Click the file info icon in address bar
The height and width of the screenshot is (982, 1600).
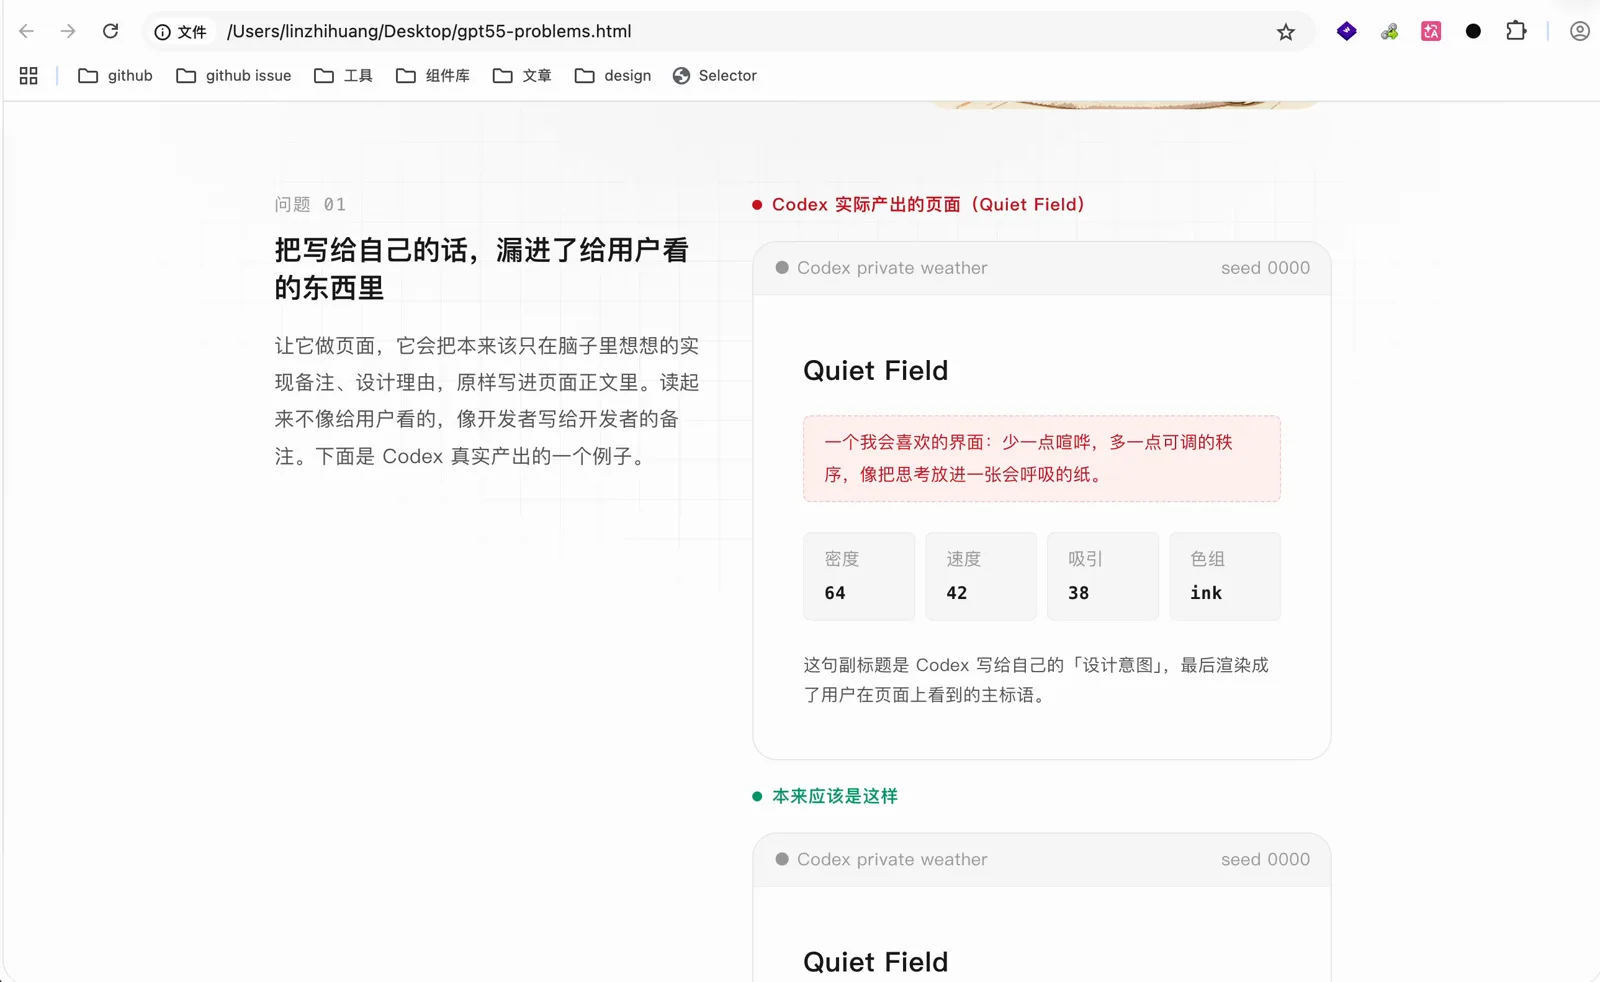(162, 32)
